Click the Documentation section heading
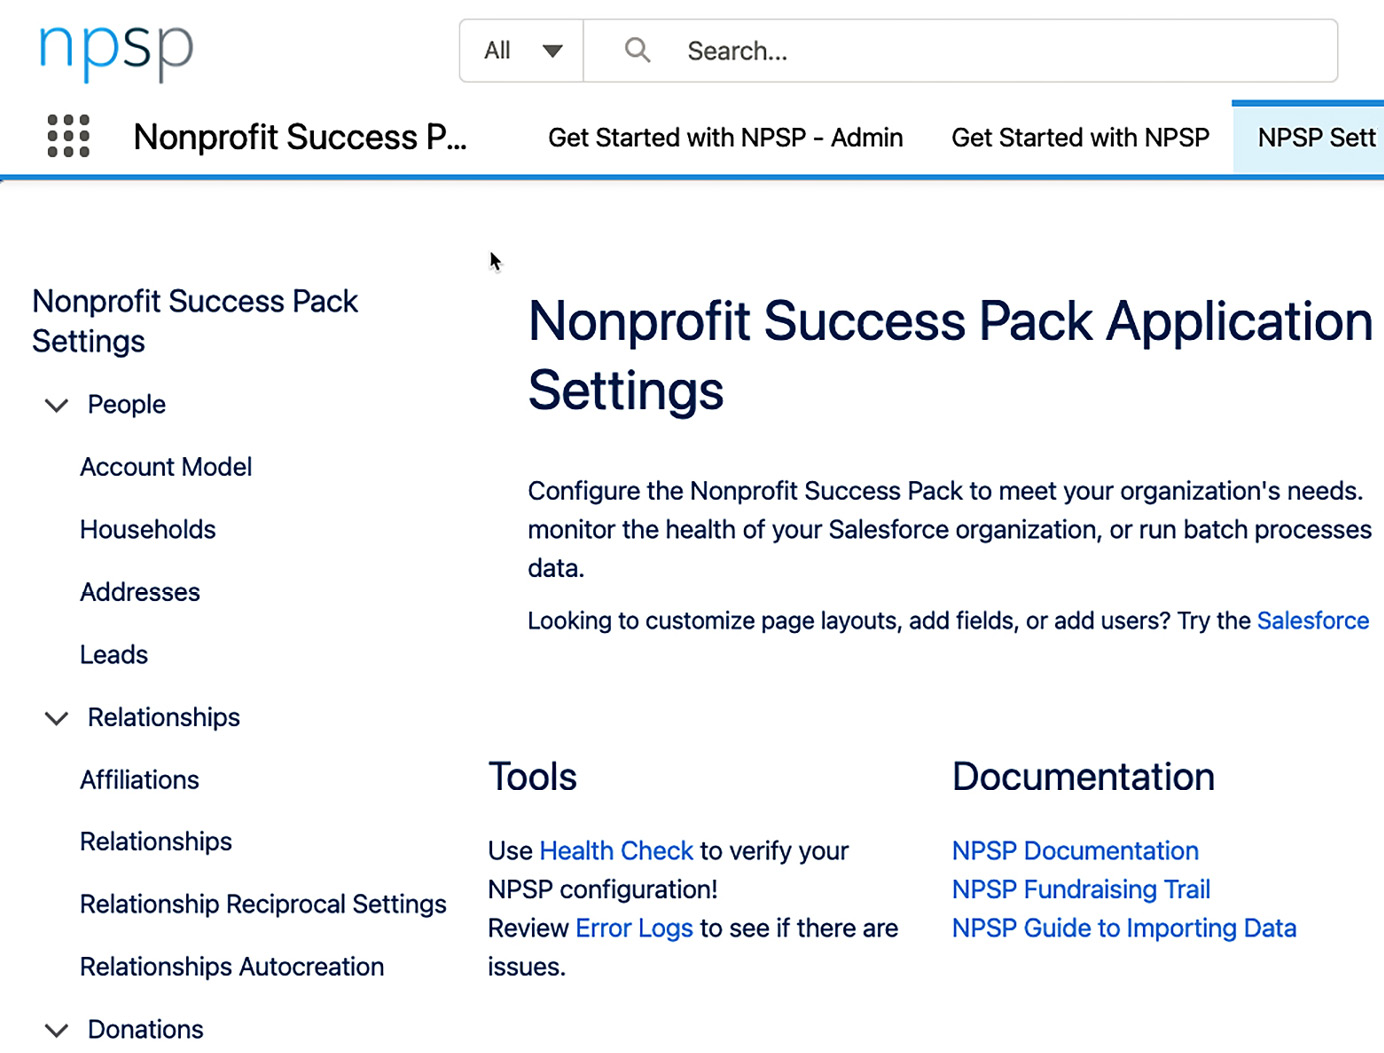The image size is (1384, 1053). (1083, 777)
